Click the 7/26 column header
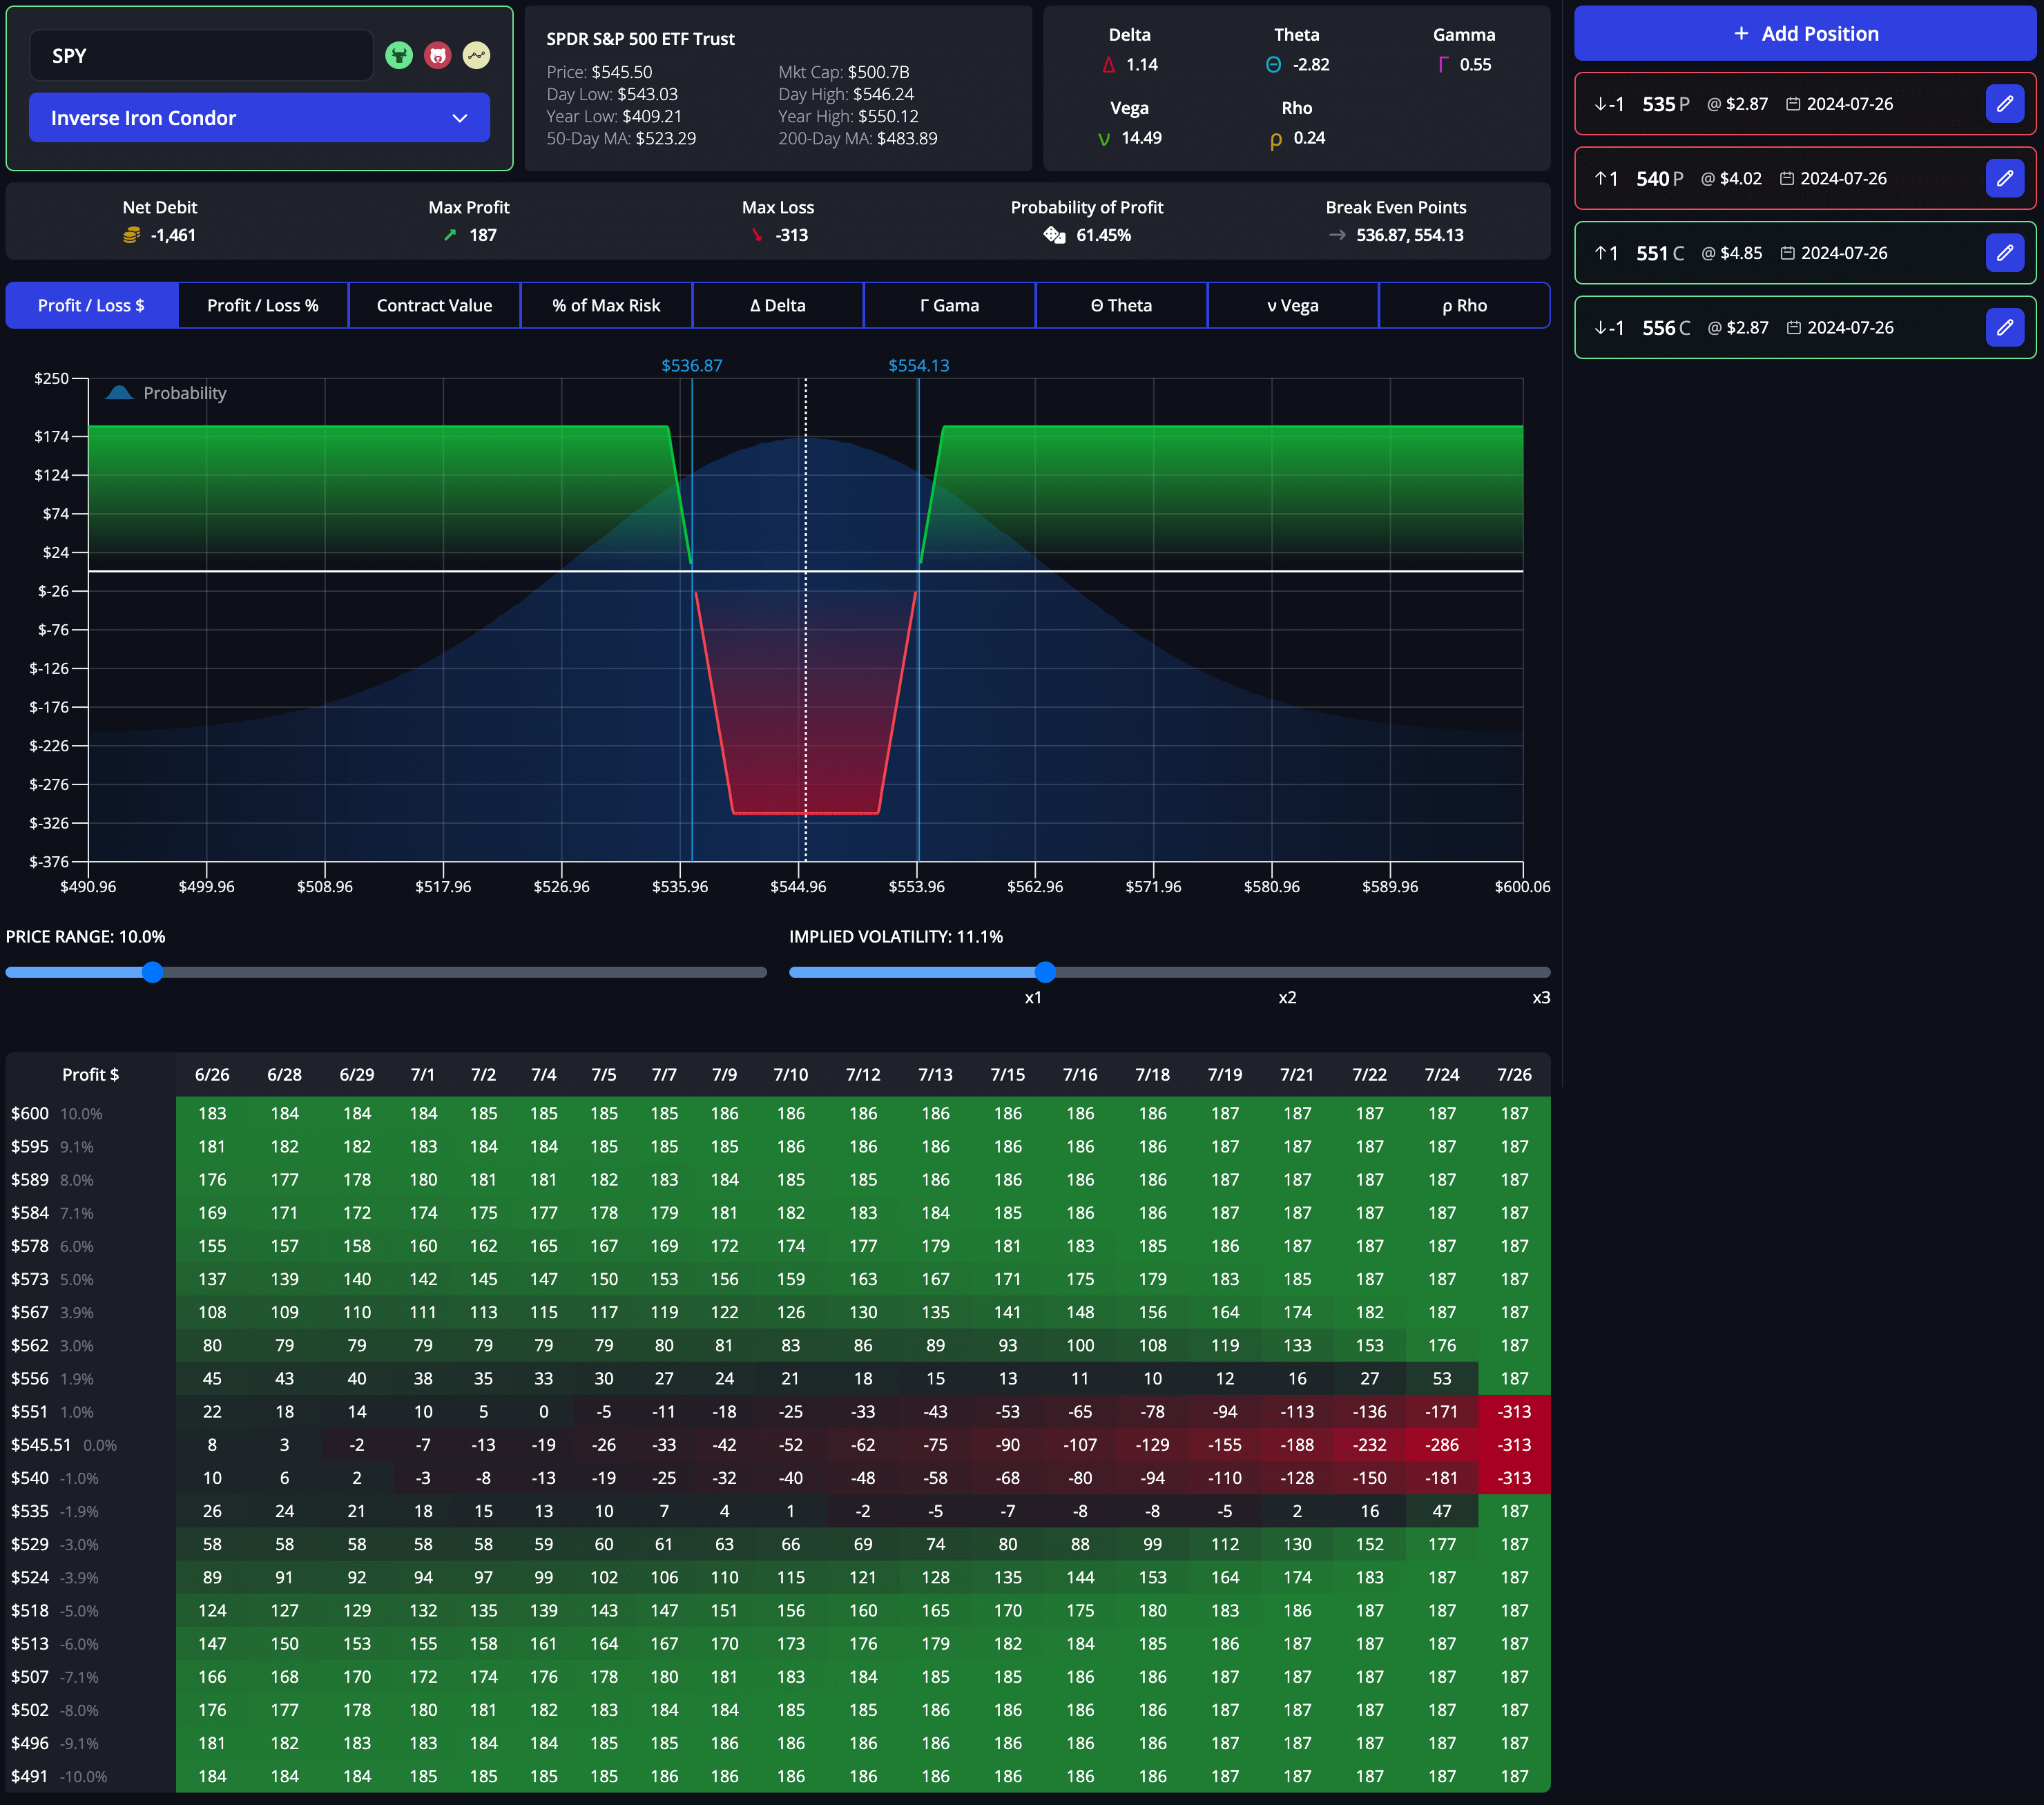 [x=1513, y=1075]
